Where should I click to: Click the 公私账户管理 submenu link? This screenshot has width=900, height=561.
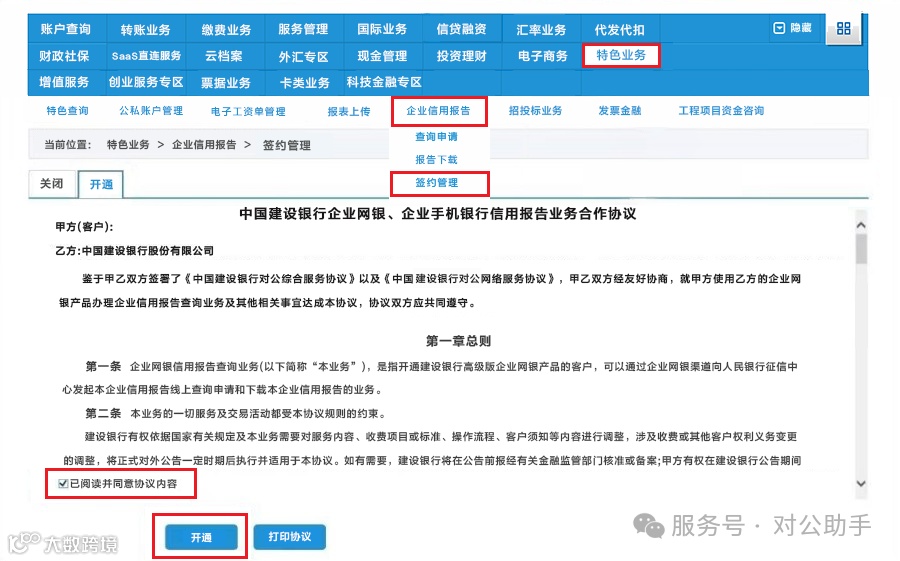click(x=151, y=111)
